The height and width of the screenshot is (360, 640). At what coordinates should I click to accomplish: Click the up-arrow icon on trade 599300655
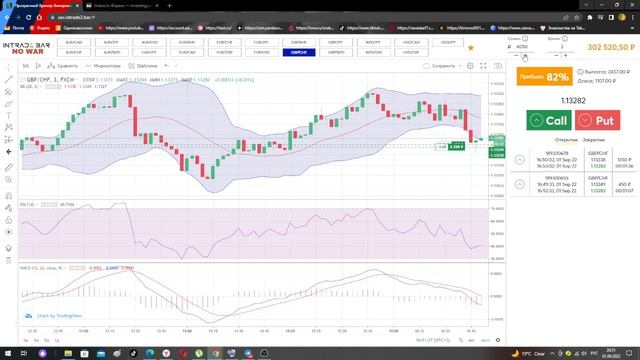point(520,184)
